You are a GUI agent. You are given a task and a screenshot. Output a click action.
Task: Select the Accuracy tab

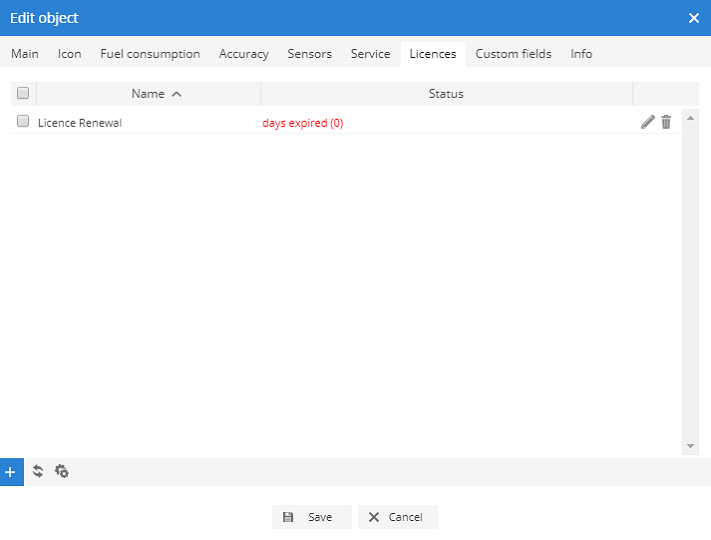(x=244, y=54)
